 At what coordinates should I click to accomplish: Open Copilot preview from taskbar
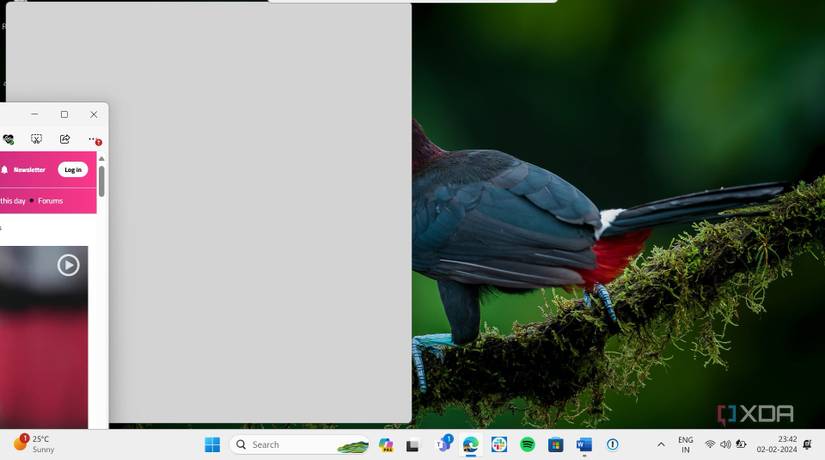386,445
